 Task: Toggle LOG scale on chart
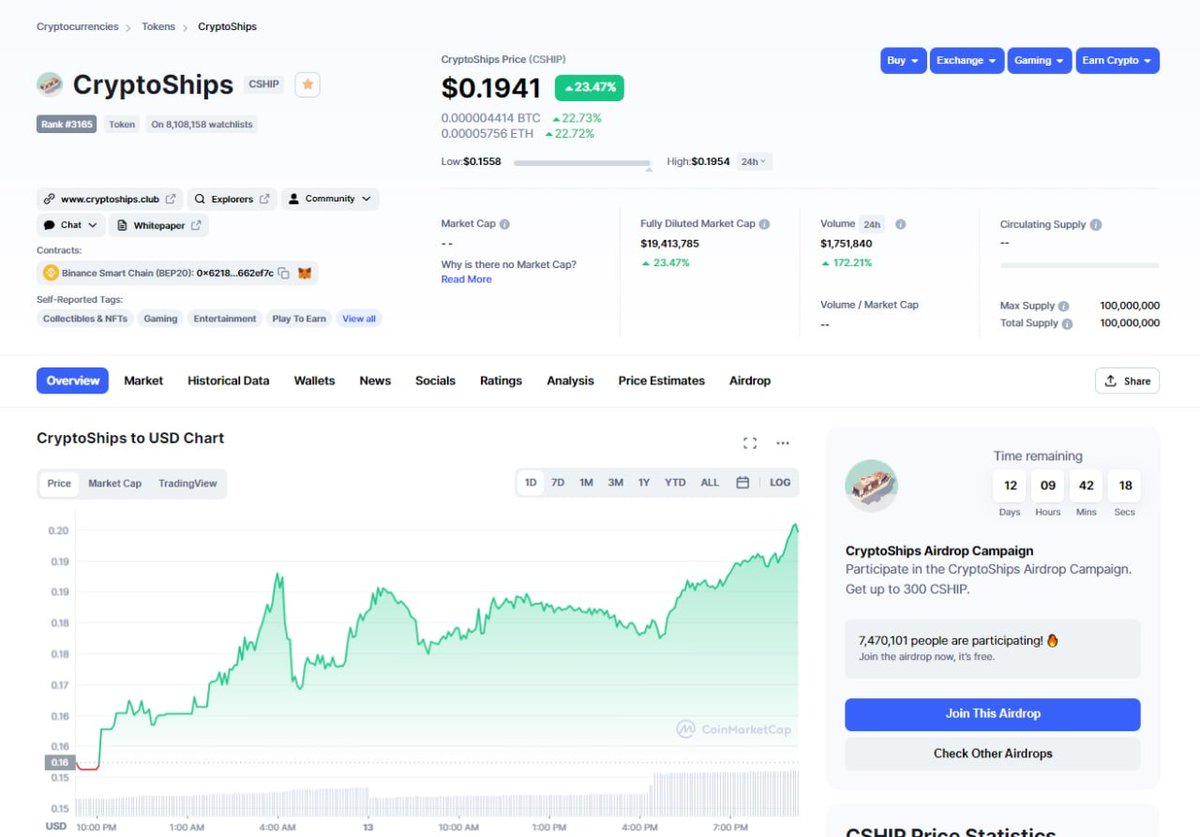click(780, 482)
